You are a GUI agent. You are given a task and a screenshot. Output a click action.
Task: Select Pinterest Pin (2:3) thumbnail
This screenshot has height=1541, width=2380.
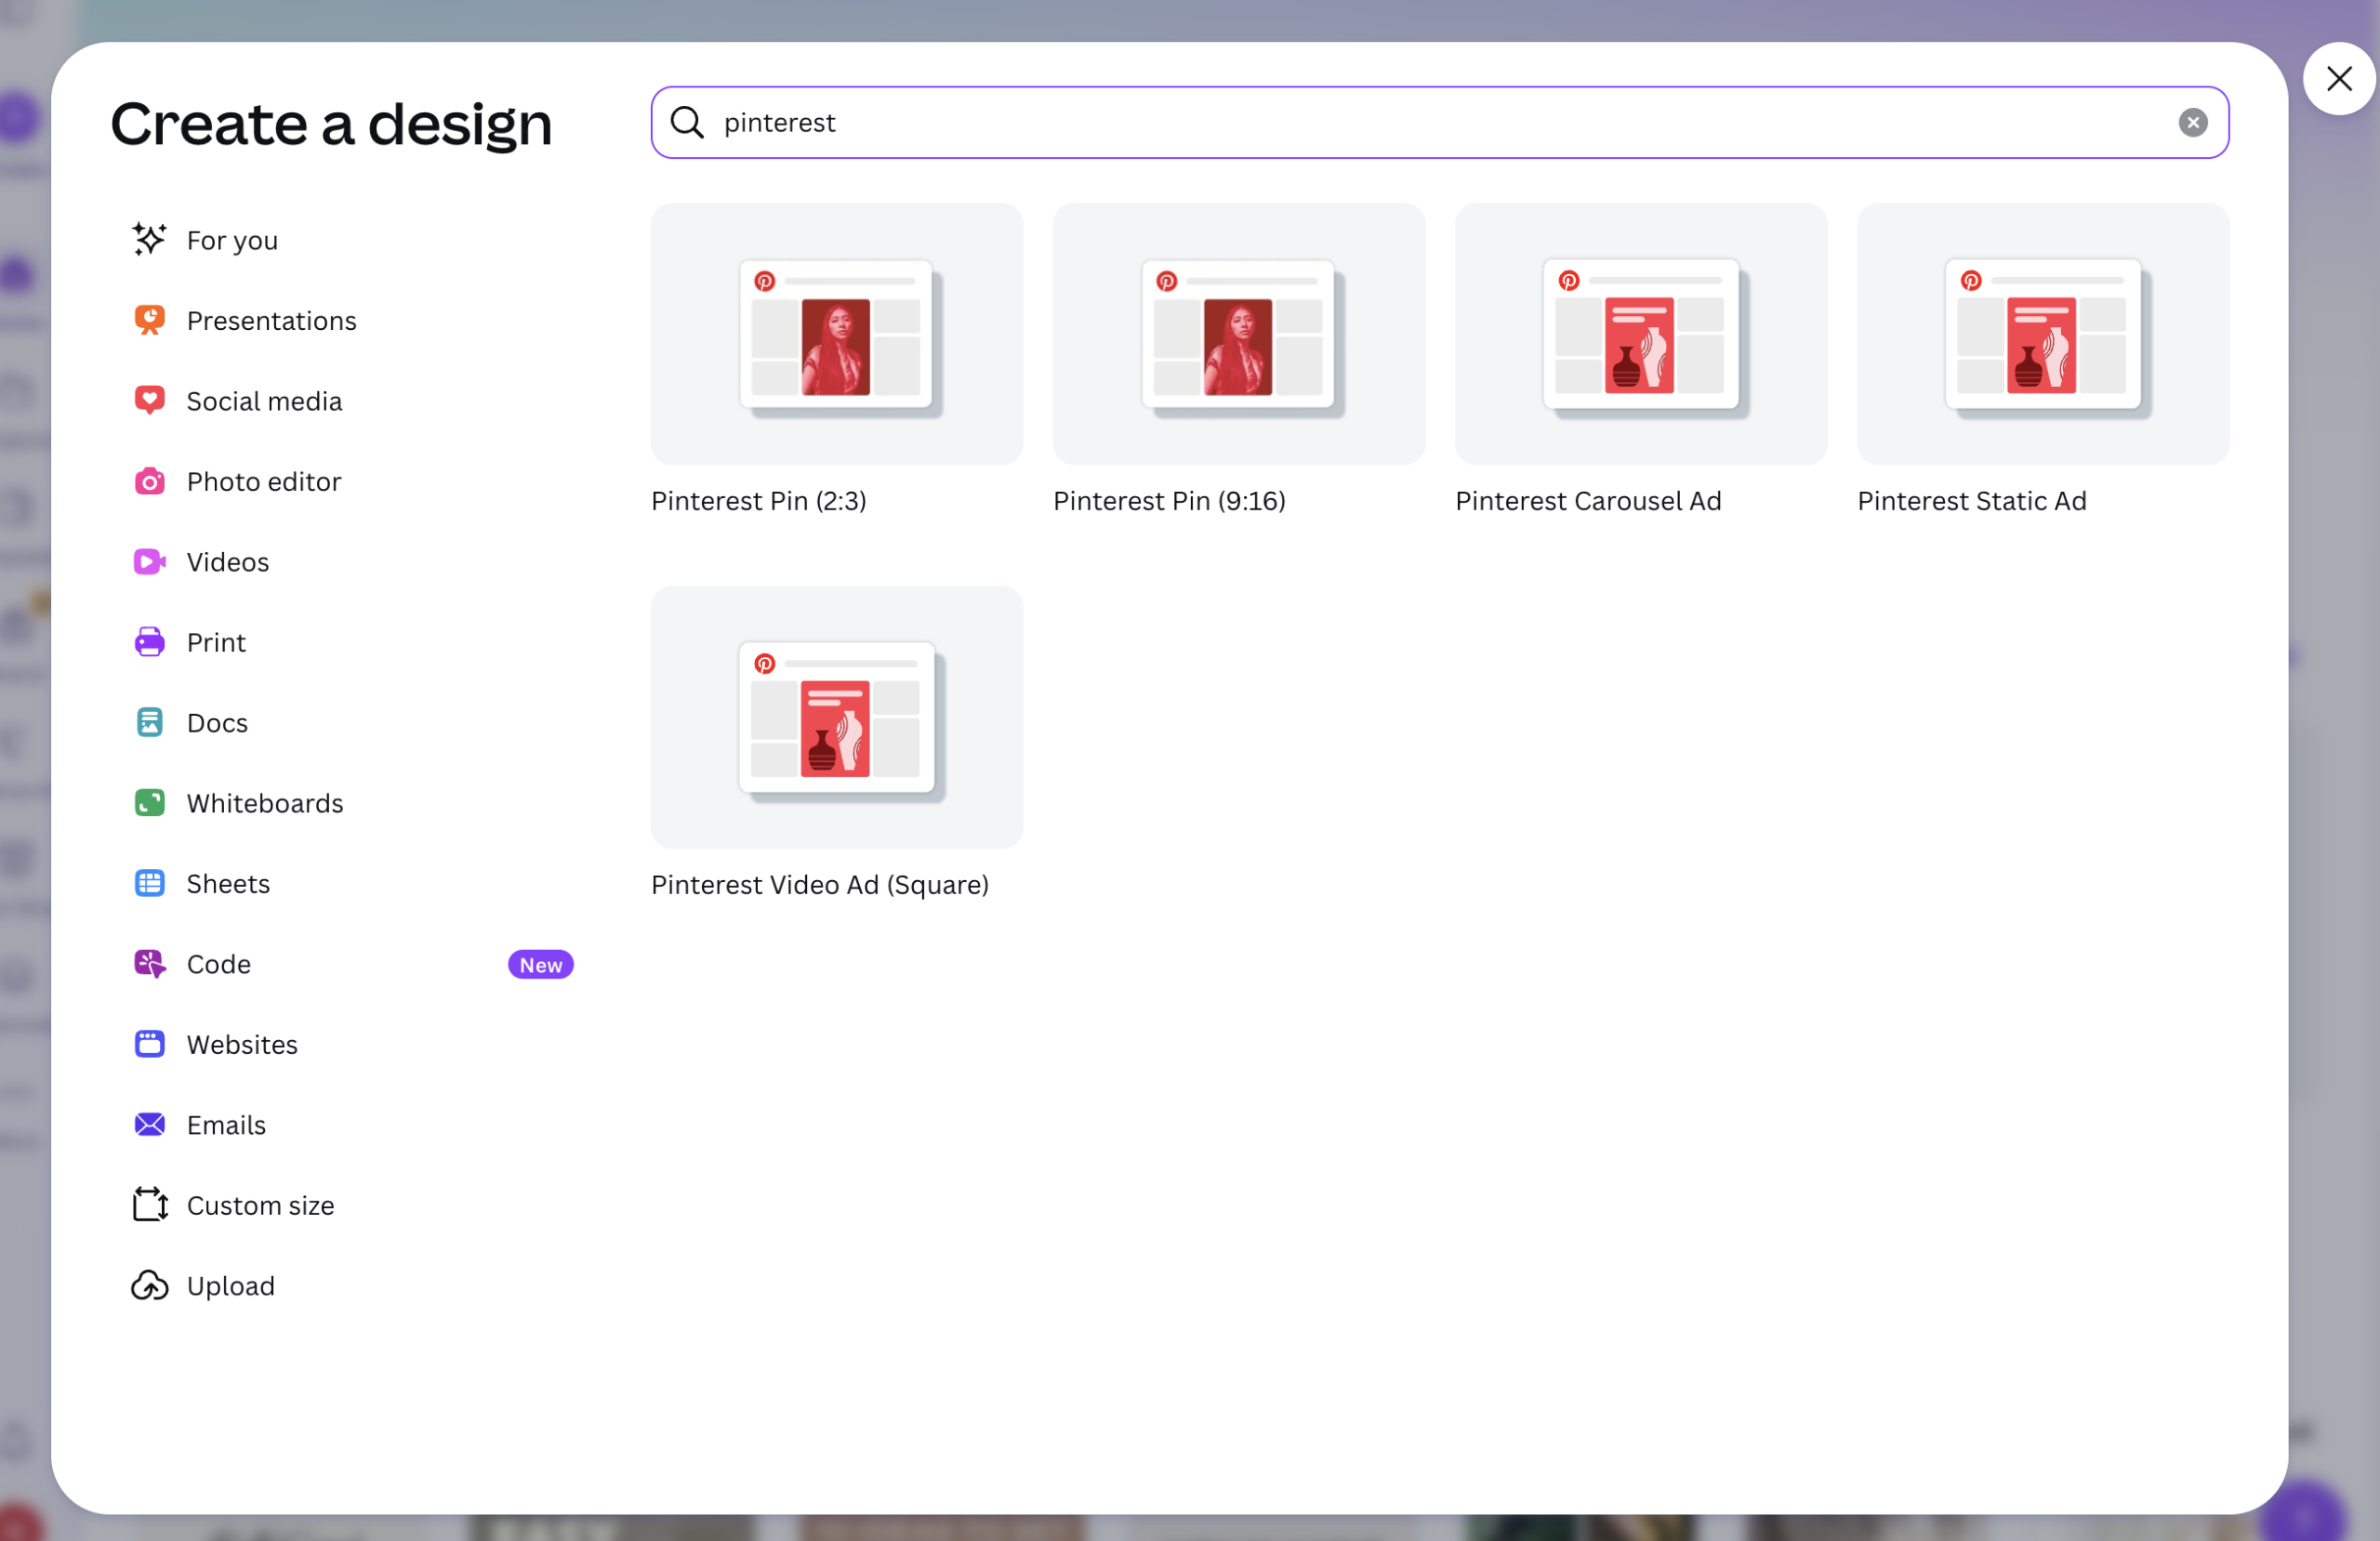pos(837,334)
